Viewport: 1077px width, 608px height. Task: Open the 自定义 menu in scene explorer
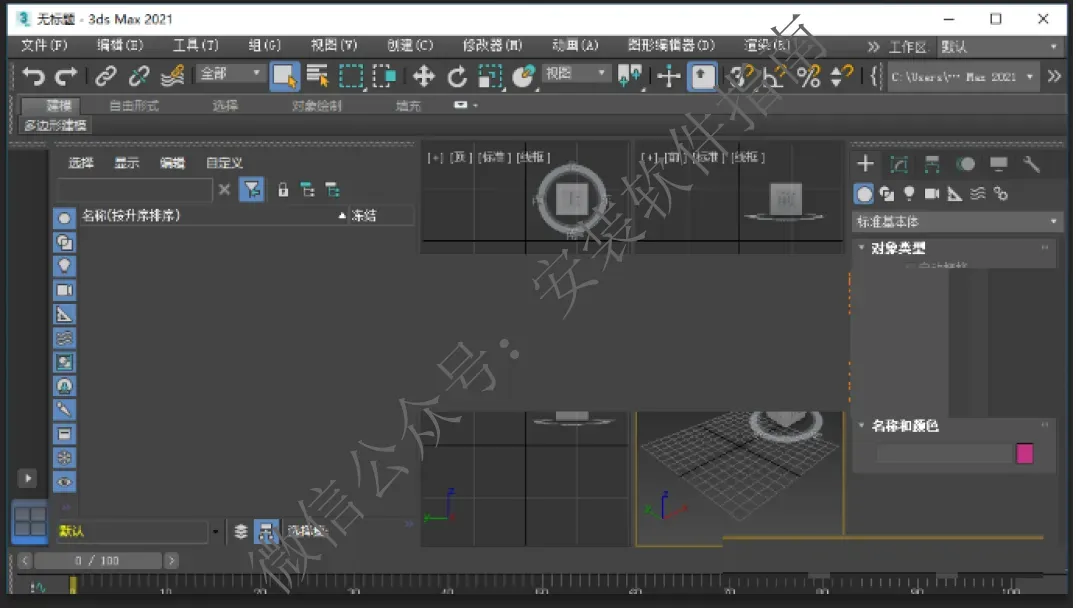pyautogui.click(x=225, y=163)
